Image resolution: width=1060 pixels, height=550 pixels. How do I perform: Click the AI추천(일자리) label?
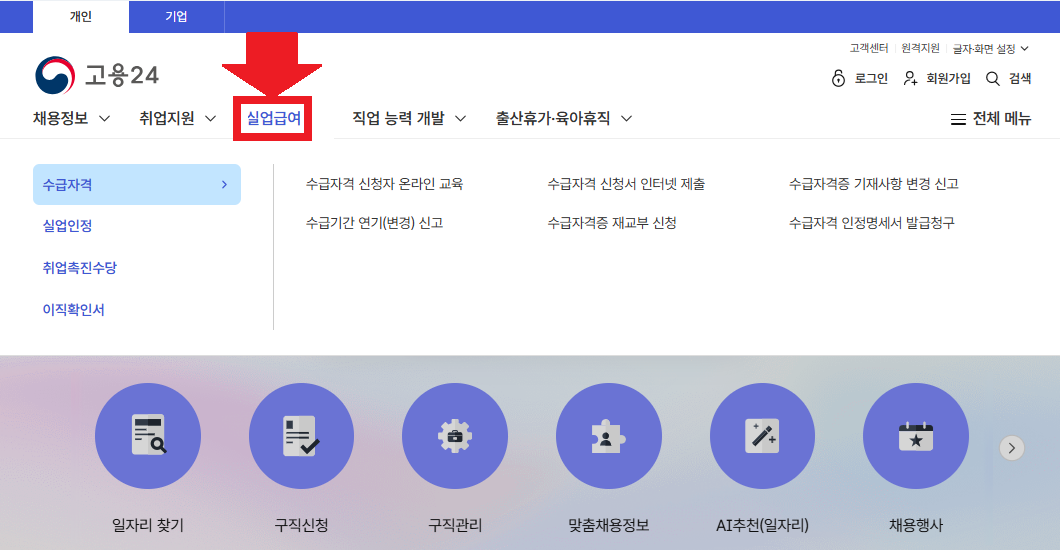(x=763, y=525)
